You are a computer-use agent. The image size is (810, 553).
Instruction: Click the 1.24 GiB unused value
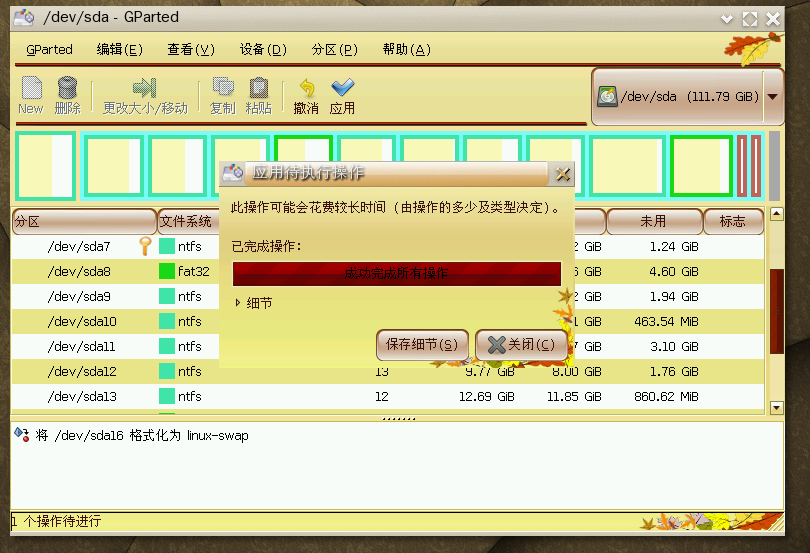[x=674, y=247]
